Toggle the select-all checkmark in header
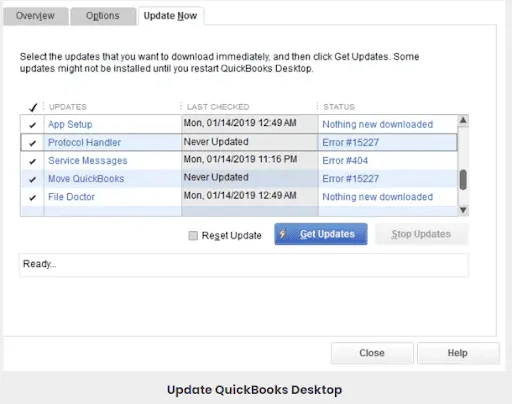Image resolution: width=512 pixels, height=404 pixels. 33,107
